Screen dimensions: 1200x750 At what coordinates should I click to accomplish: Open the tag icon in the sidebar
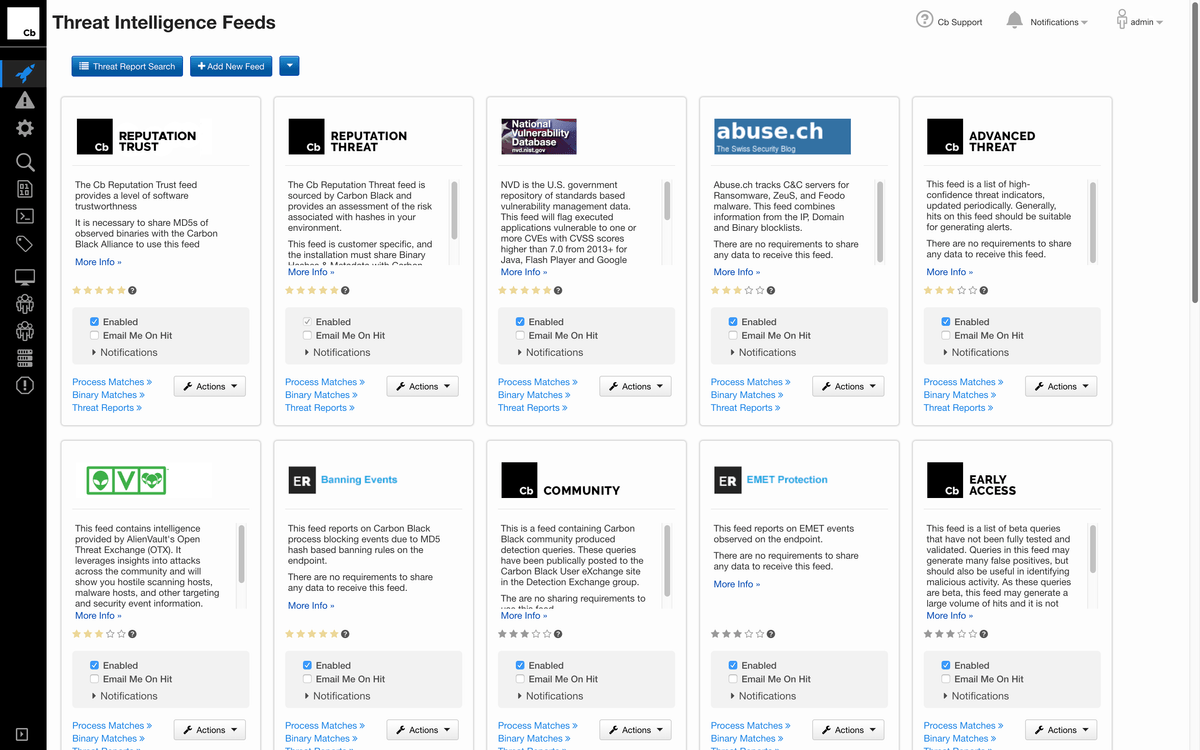point(25,244)
